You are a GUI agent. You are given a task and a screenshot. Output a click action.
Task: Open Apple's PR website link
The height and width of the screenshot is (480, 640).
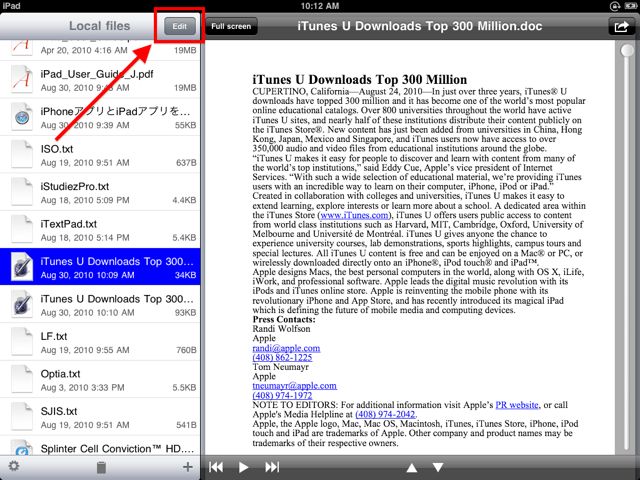pyautogui.click(x=517, y=405)
